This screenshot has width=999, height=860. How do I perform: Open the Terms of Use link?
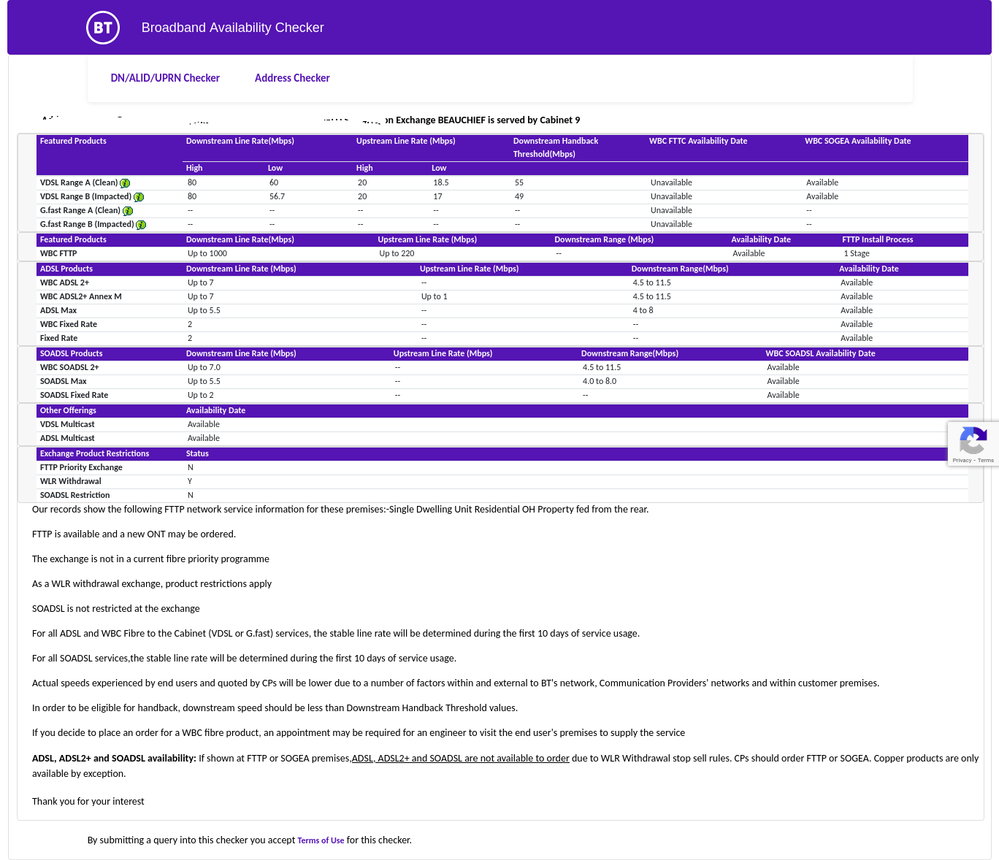(320, 841)
